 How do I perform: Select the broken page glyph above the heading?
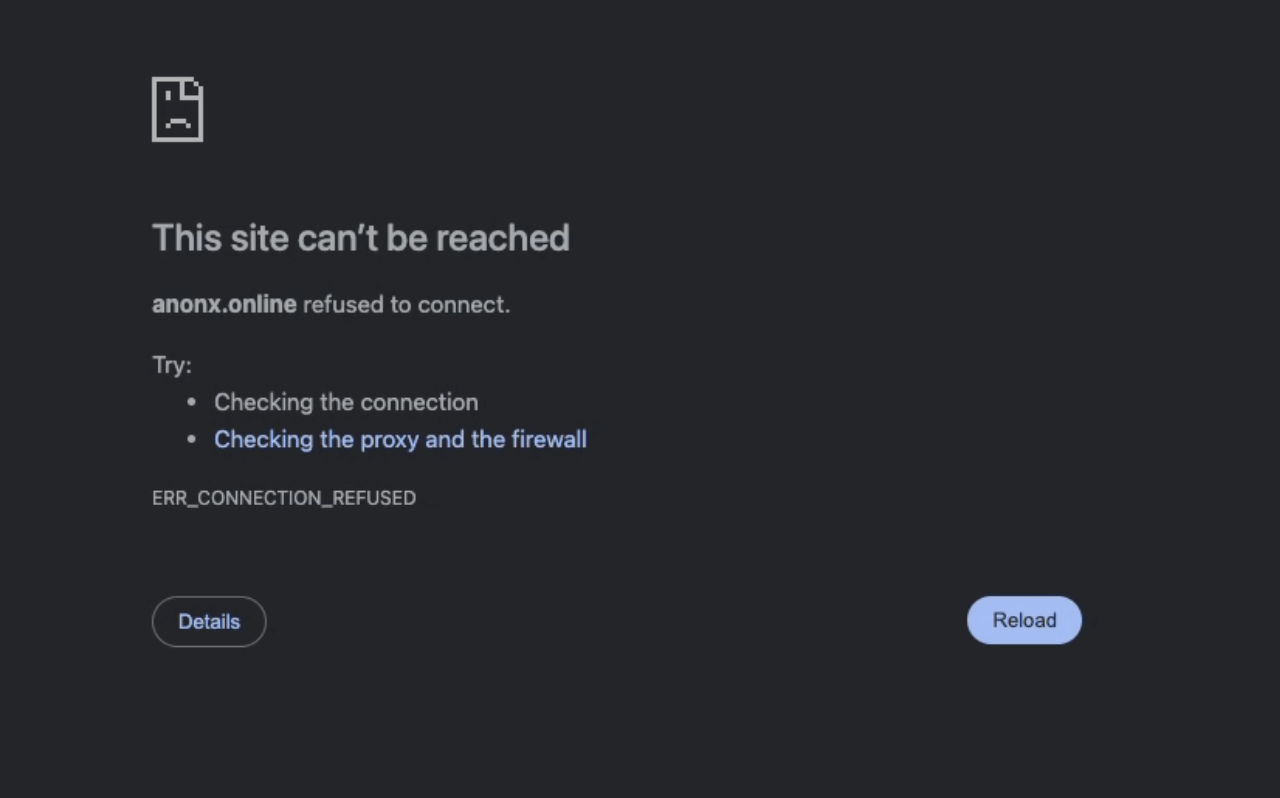[177, 110]
